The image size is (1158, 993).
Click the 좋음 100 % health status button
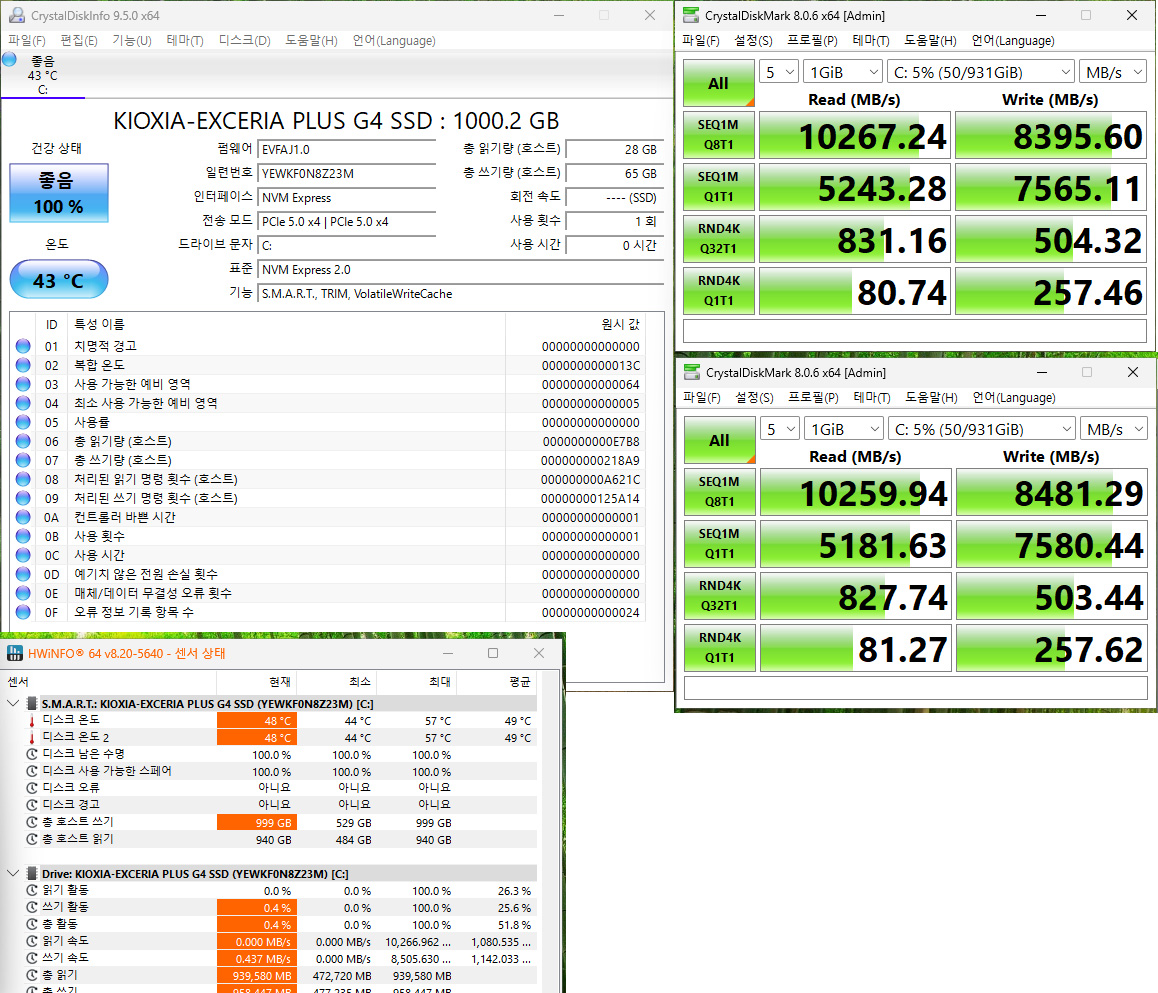pyautogui.click(x=58, y=193)
